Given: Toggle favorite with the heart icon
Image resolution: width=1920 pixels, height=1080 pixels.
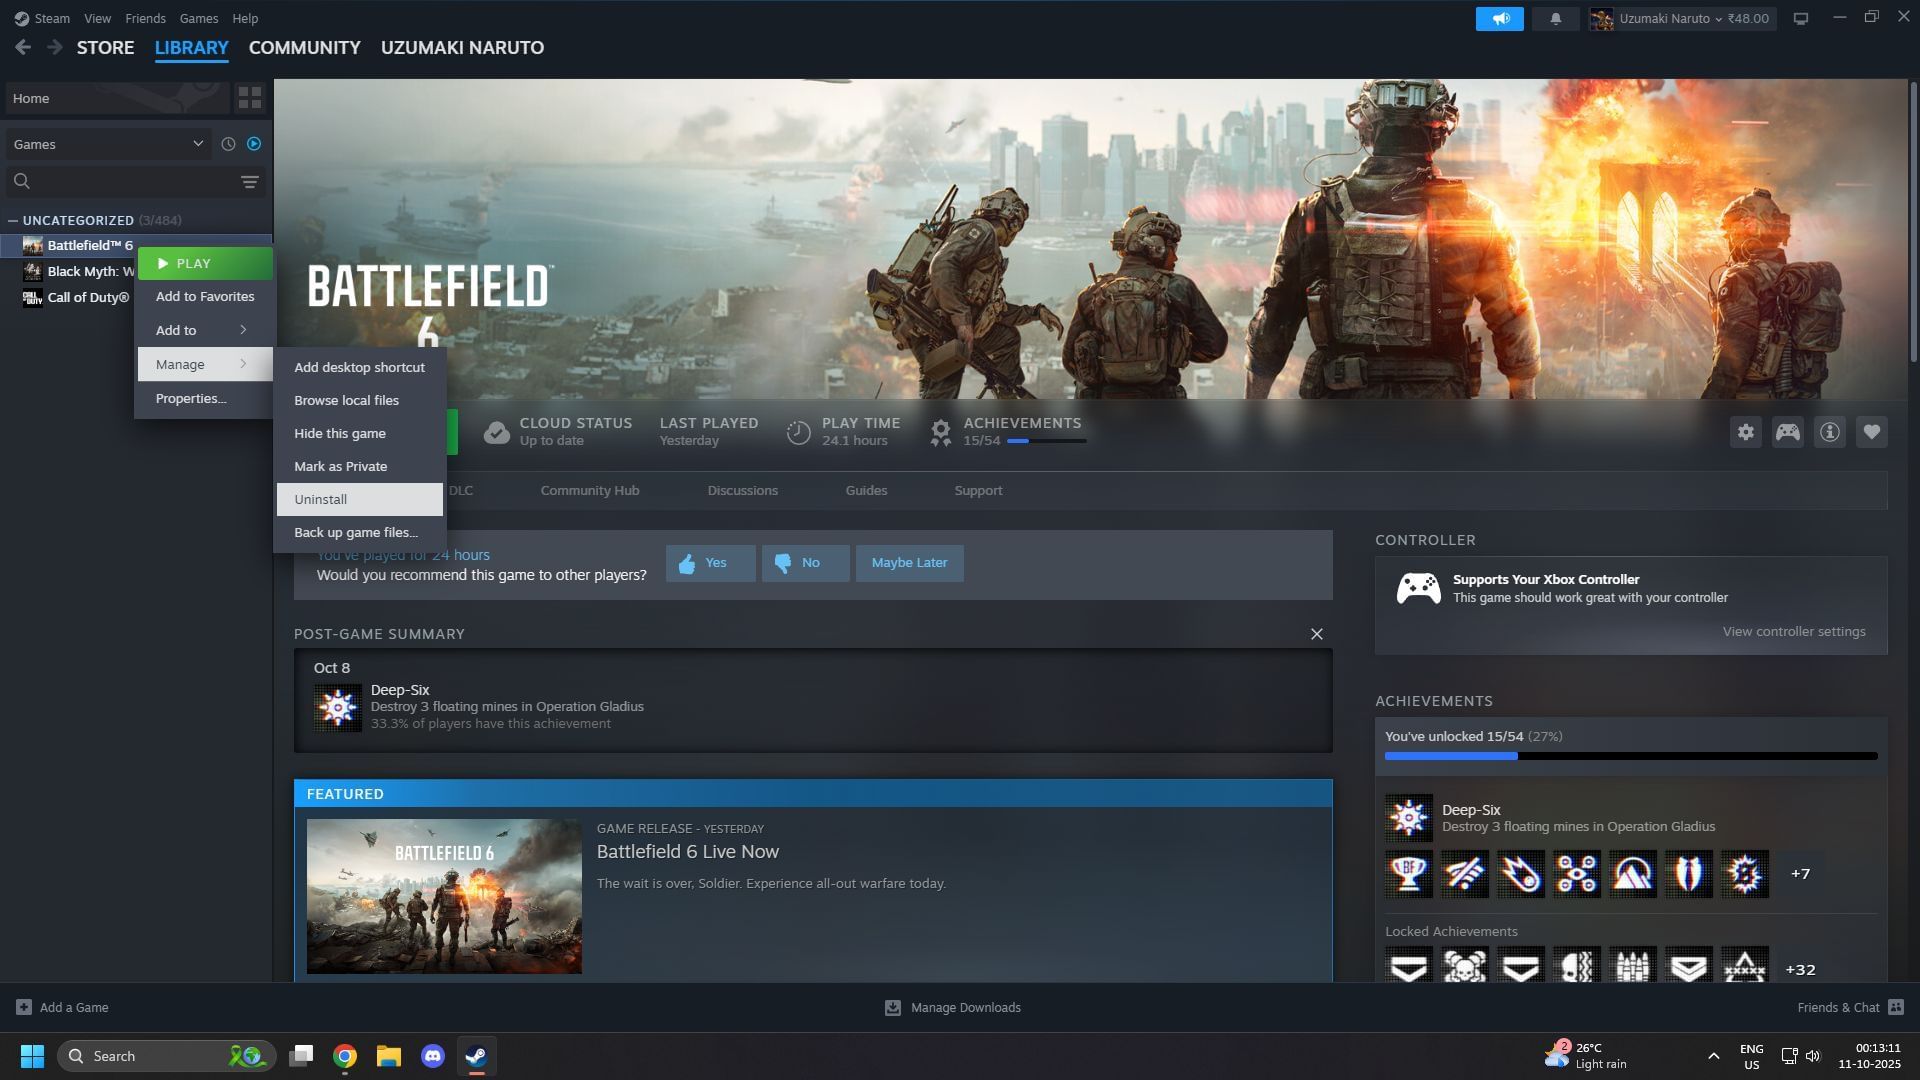Looking at the screenshot, I should pos(1871,432).
